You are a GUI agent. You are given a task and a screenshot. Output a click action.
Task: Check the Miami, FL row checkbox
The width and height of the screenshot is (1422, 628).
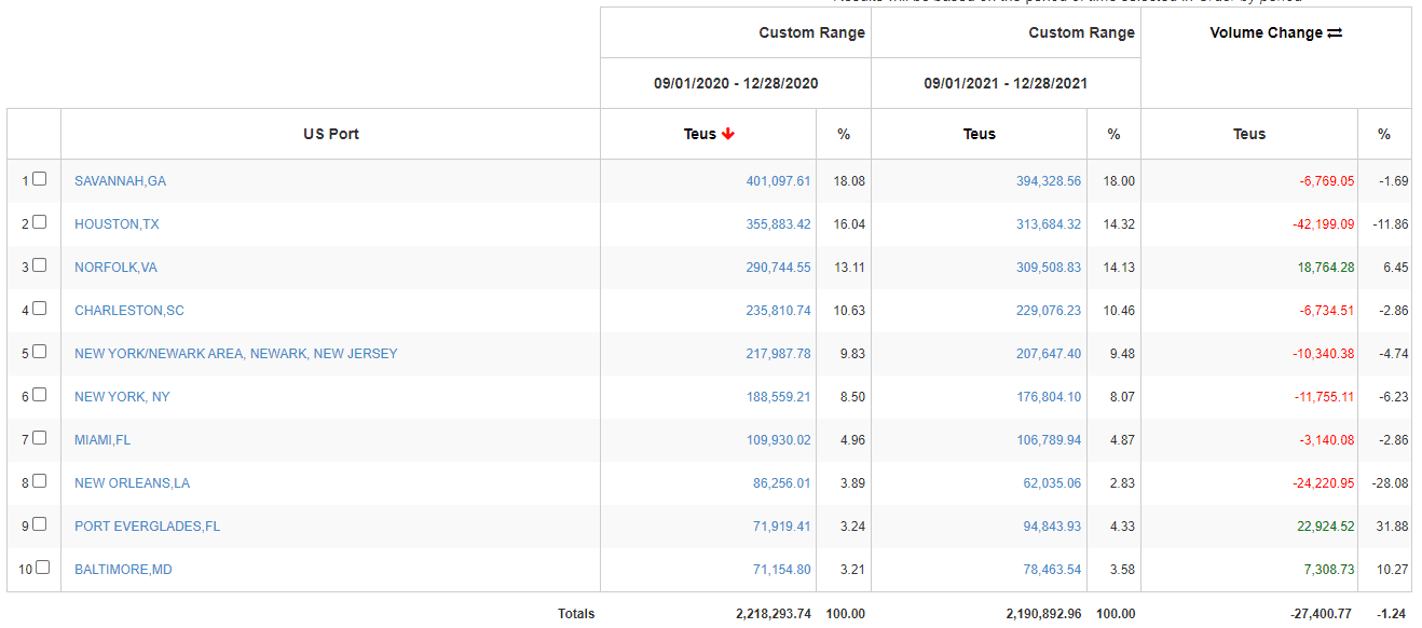[39, 438]
